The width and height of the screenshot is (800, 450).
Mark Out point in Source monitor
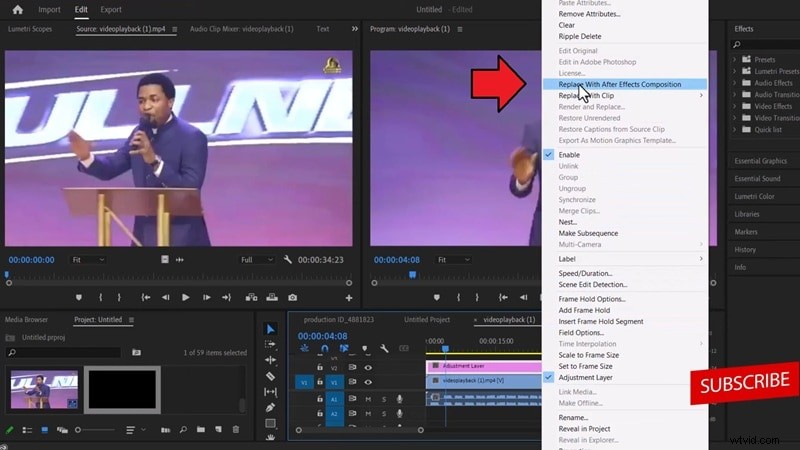[x=119, y=297]
